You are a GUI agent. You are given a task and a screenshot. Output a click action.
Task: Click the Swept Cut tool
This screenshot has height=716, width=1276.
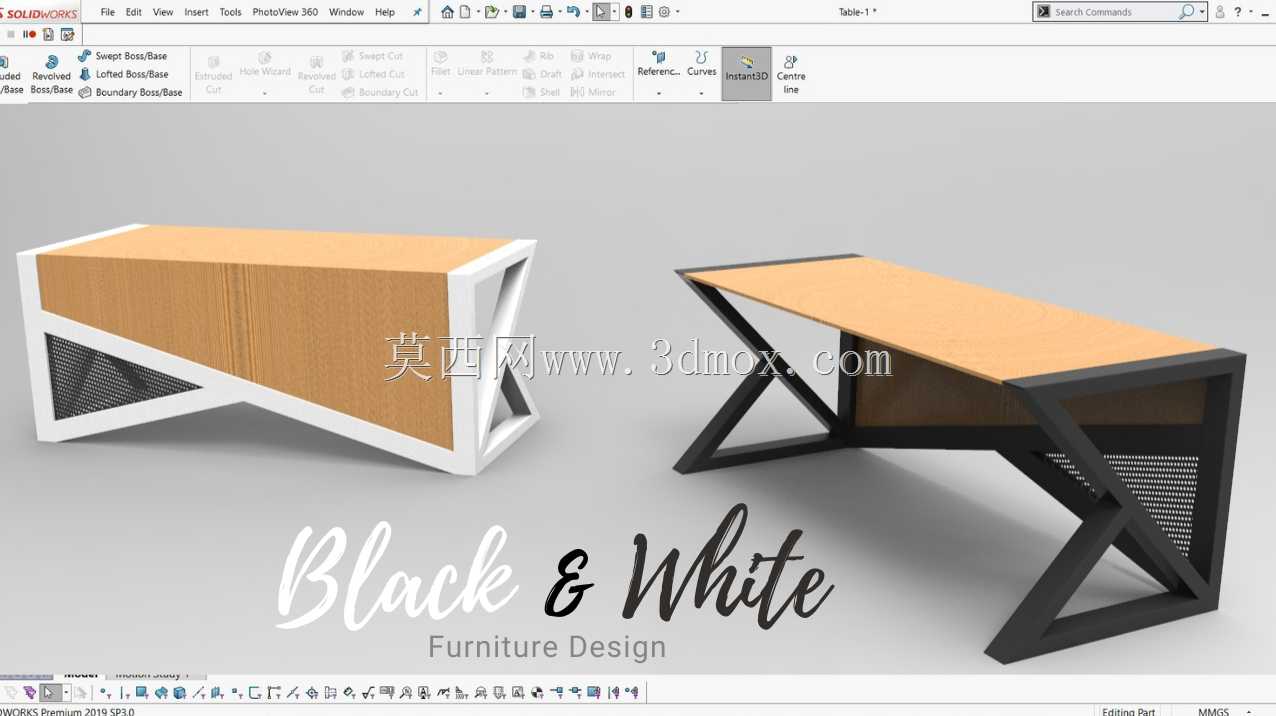[372, 56]
